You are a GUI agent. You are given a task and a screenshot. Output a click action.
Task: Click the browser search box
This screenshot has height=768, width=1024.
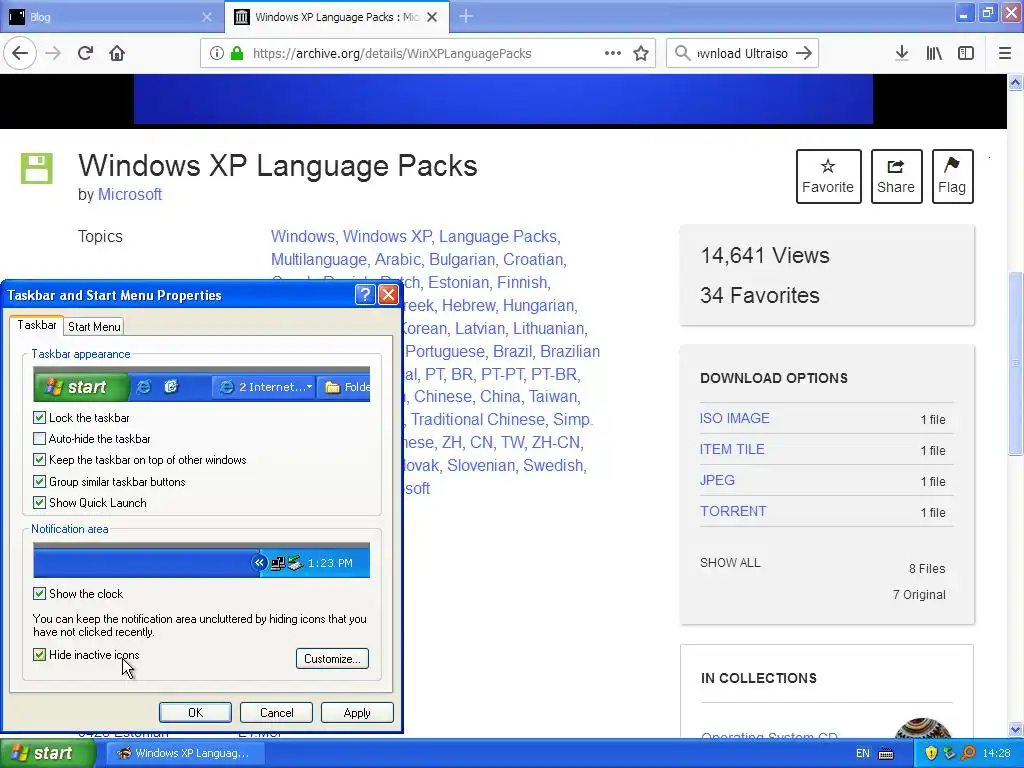click(743, 53)
